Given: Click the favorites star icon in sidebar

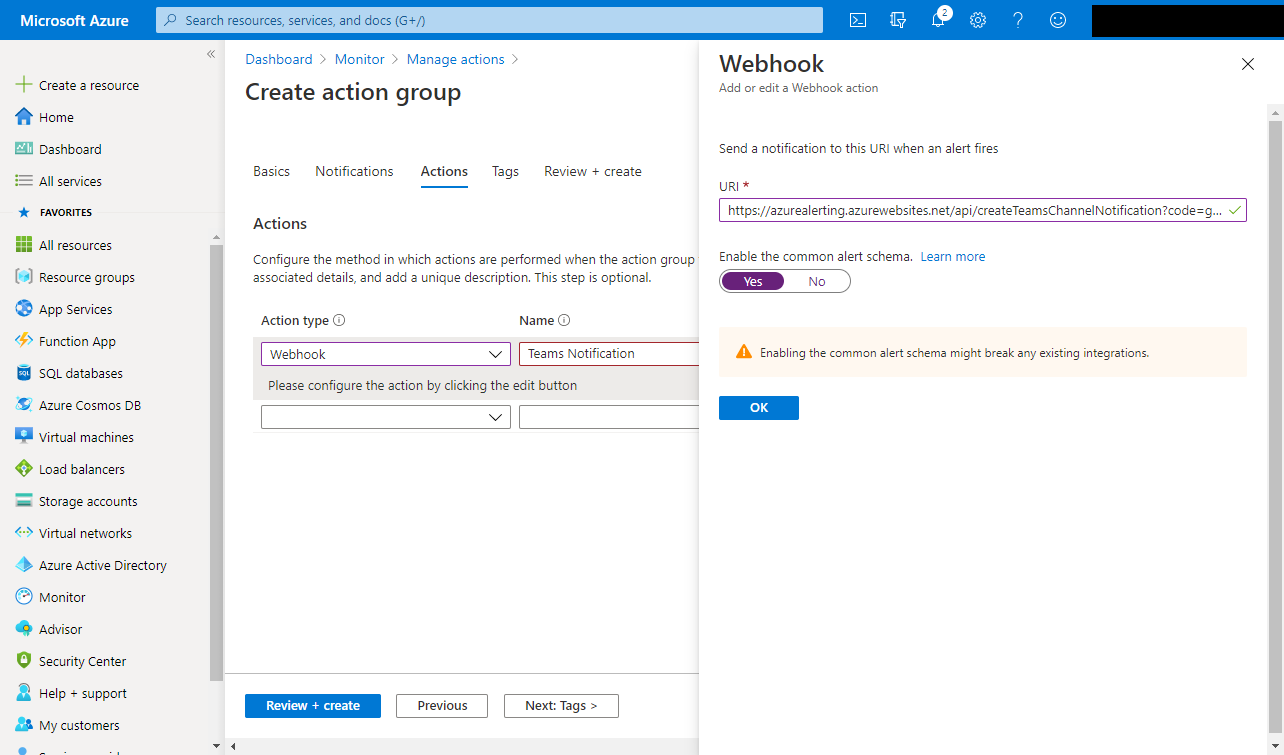Looking at the screenshot, I should (x=24, y=213).
